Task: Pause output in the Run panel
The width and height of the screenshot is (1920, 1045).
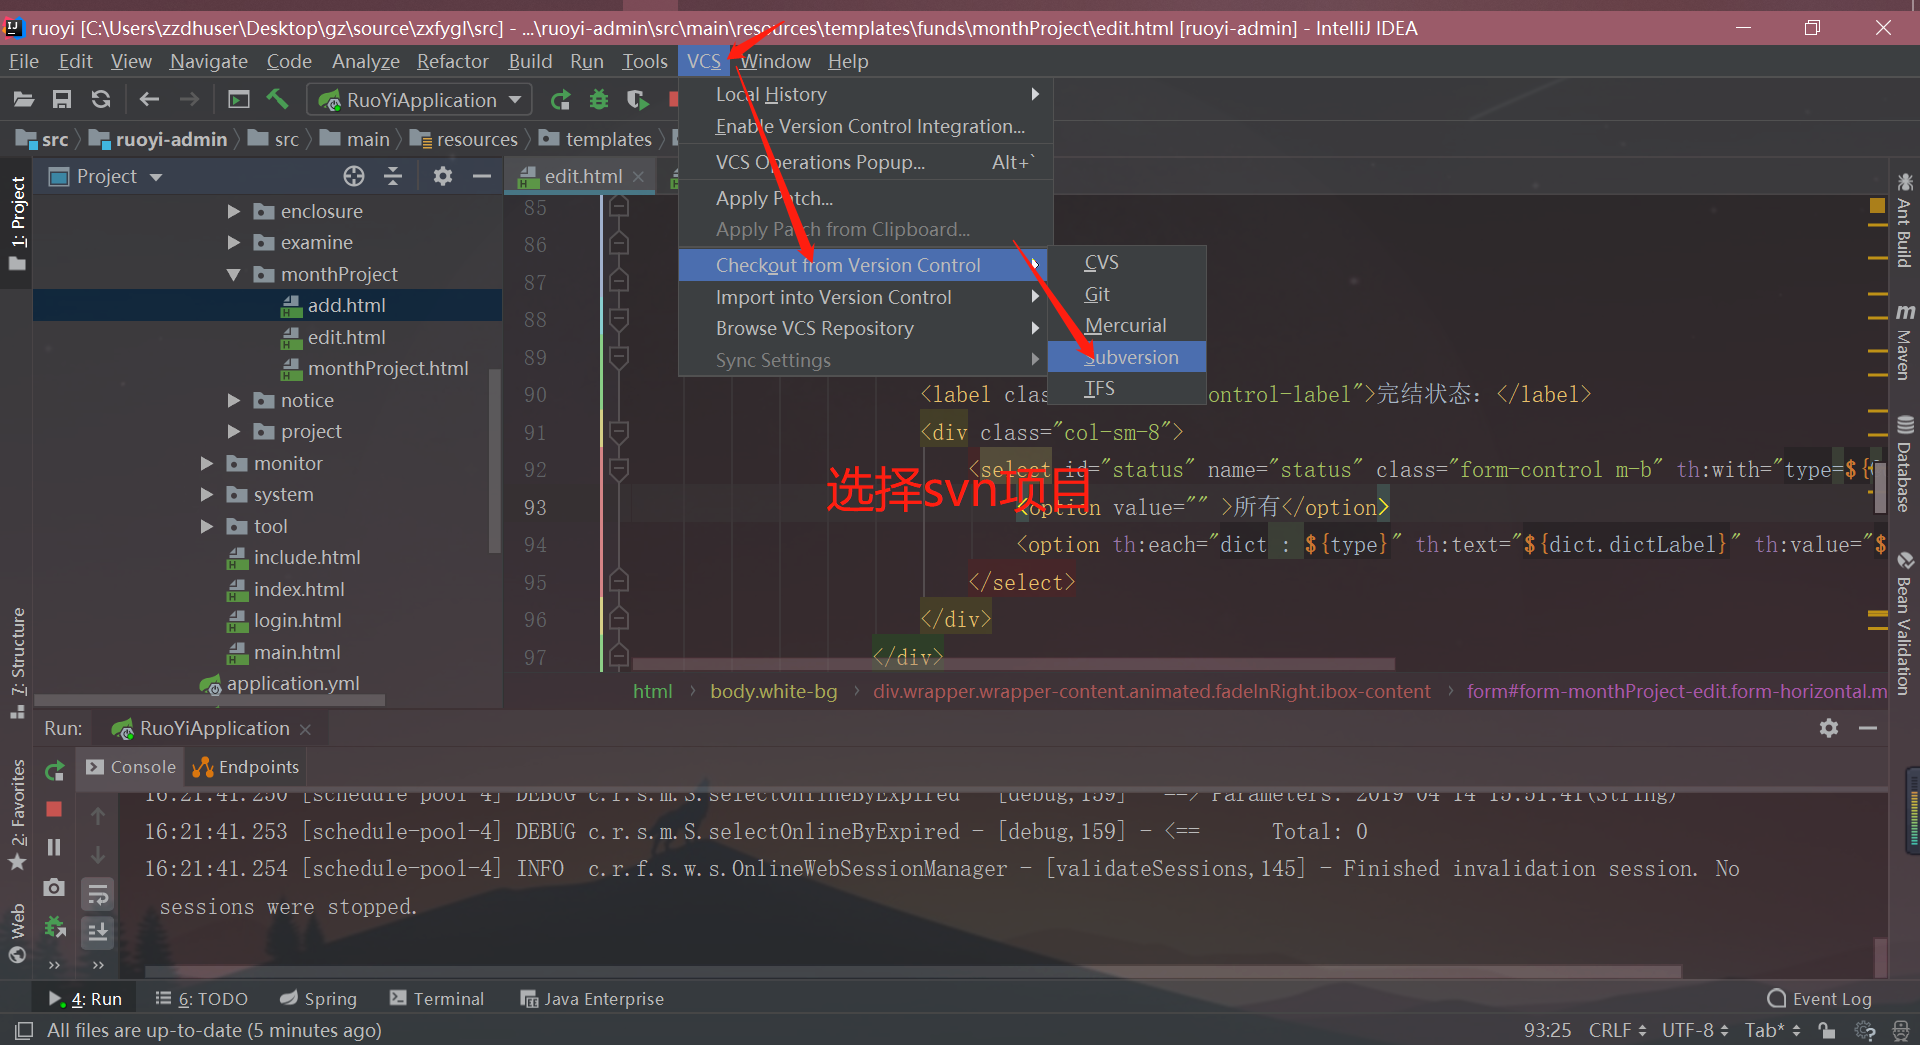Action: pyautogui.click(x=55, y=846)
